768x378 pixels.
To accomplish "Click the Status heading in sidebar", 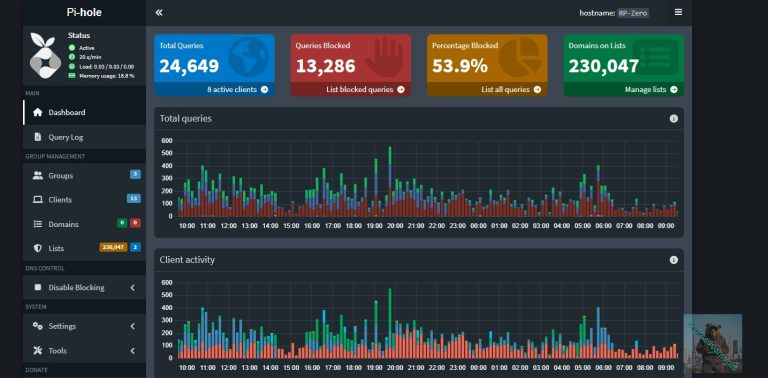I will click(x=79, y=36).
